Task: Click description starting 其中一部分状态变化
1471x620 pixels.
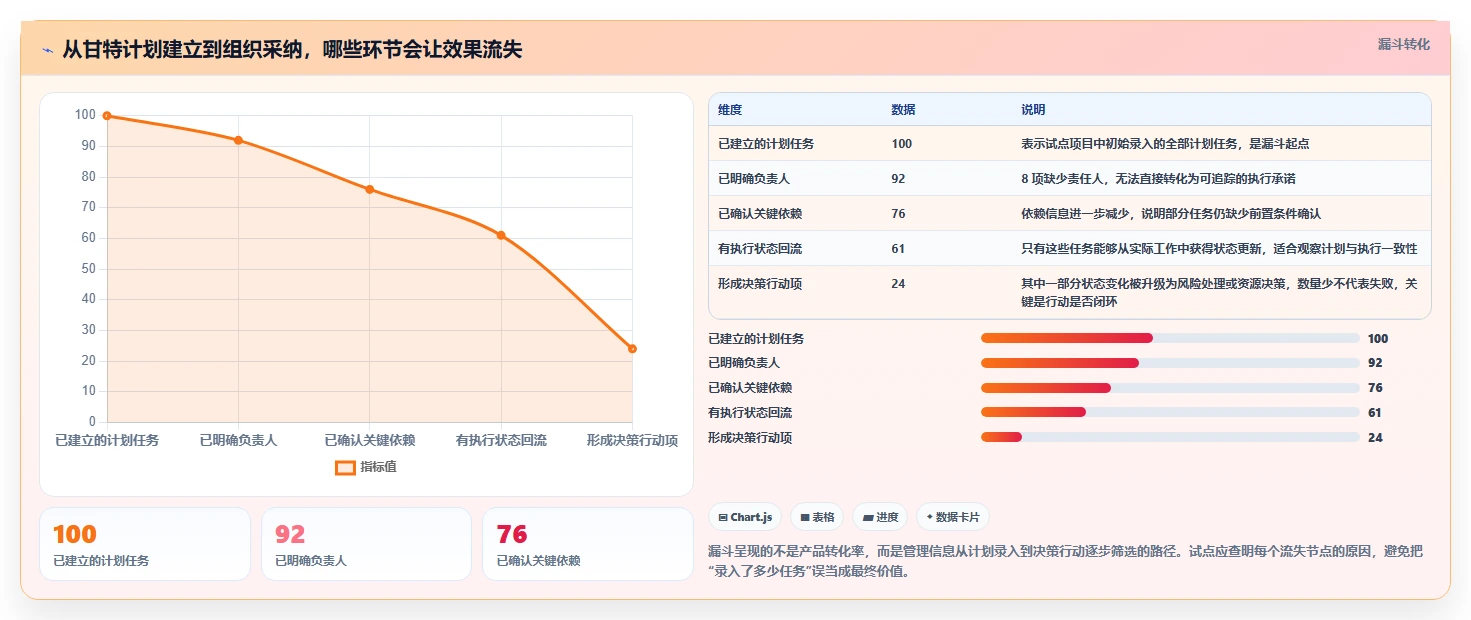Action: 1219,292
